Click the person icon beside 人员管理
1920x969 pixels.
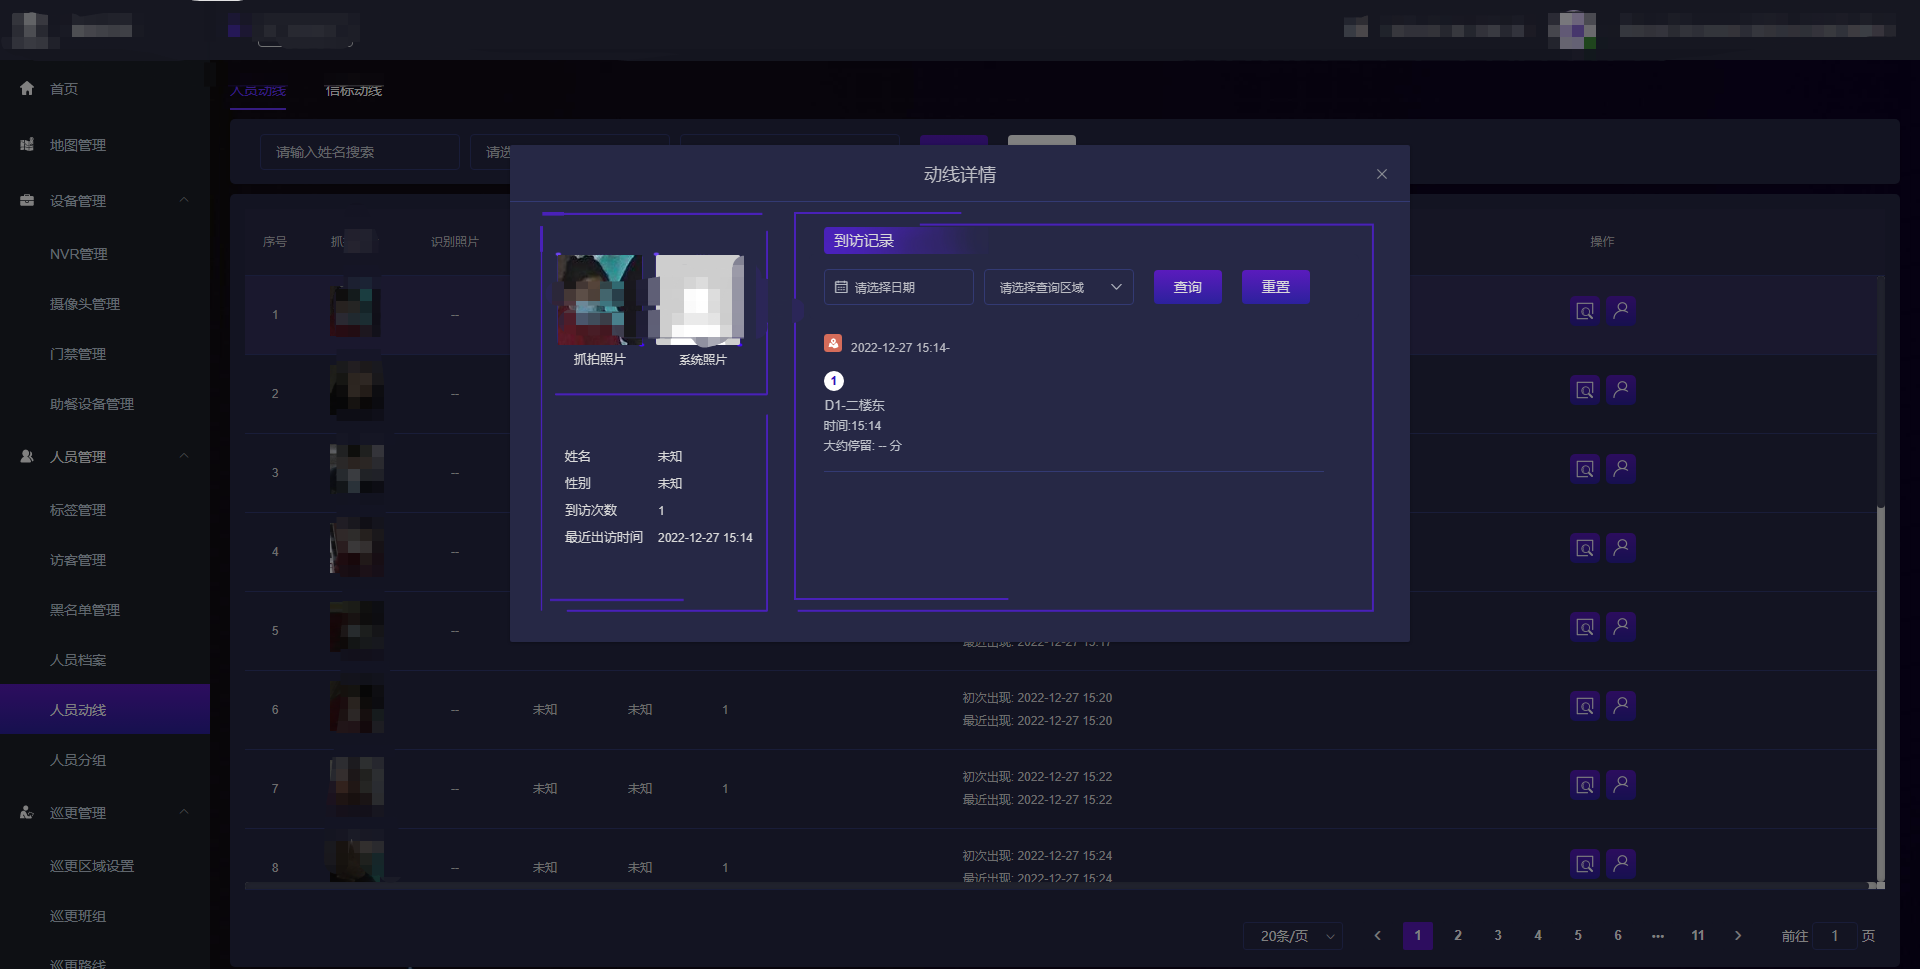27,456
